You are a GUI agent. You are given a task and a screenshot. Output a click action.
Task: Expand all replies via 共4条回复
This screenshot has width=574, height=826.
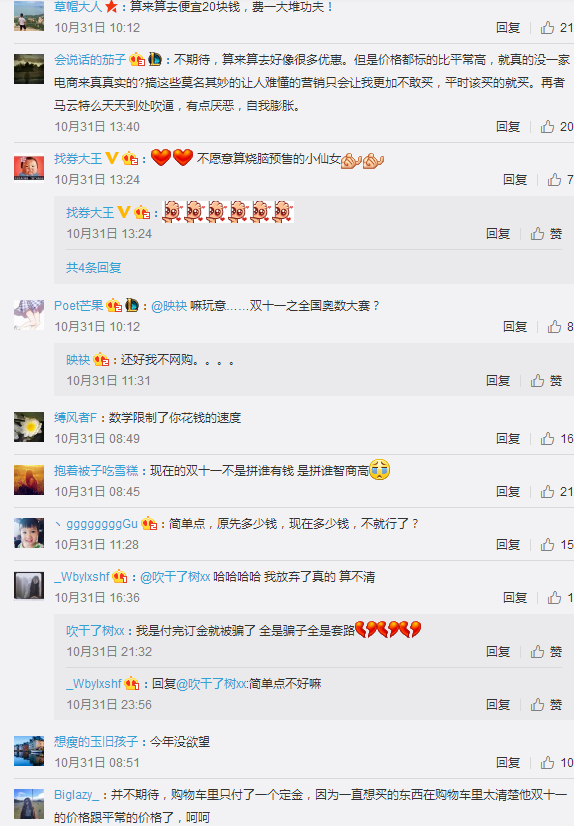94,268
